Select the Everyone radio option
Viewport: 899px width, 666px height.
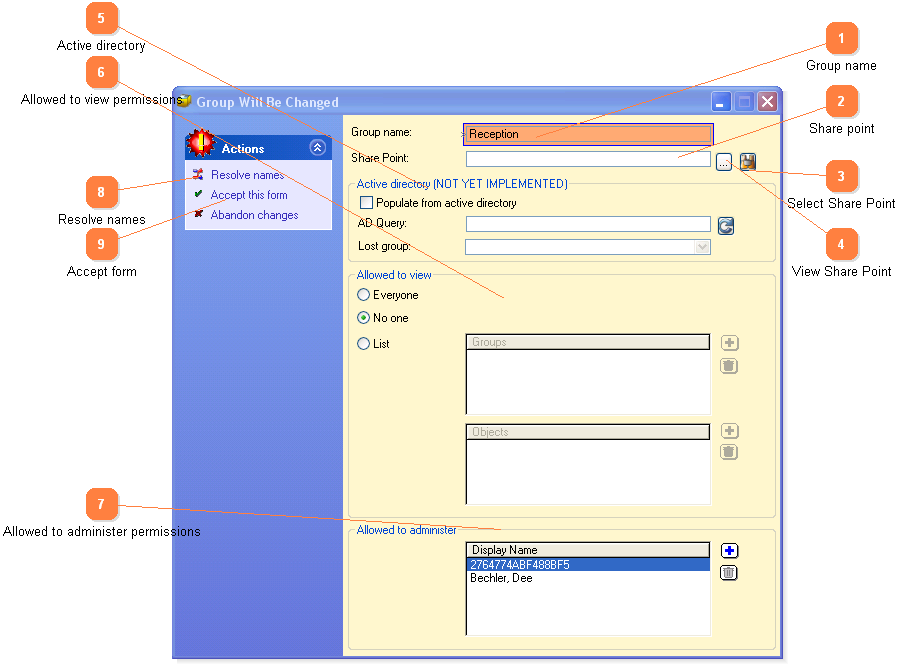pyautogui.click(x=363, y=295)
